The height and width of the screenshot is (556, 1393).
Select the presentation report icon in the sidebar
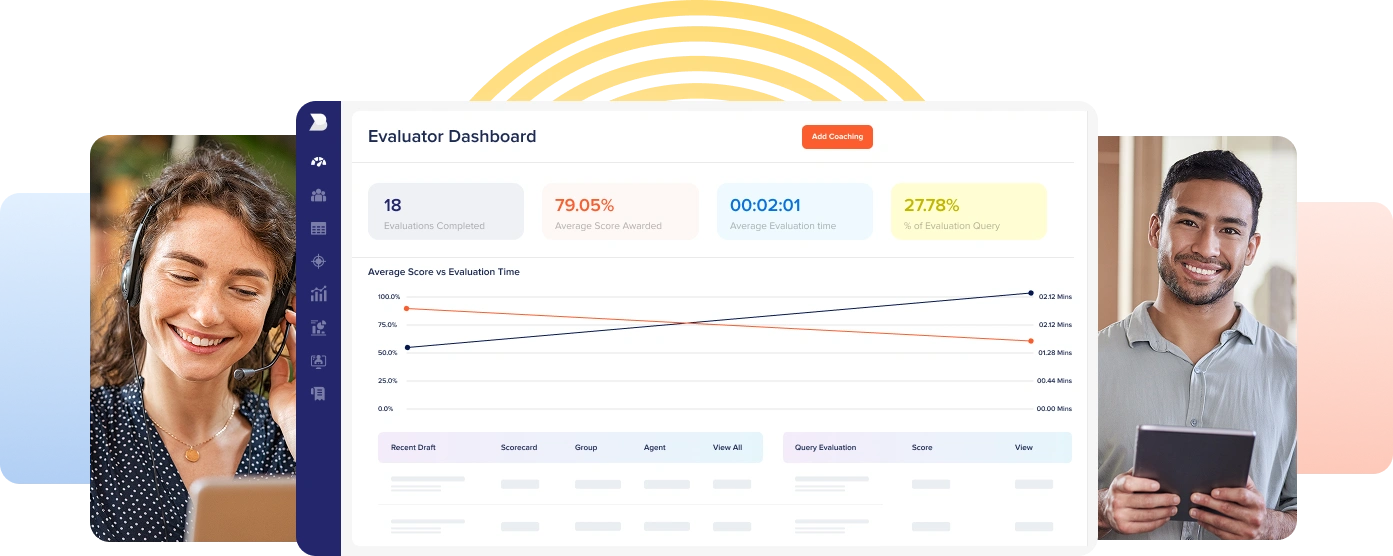(x=318, y=327)
